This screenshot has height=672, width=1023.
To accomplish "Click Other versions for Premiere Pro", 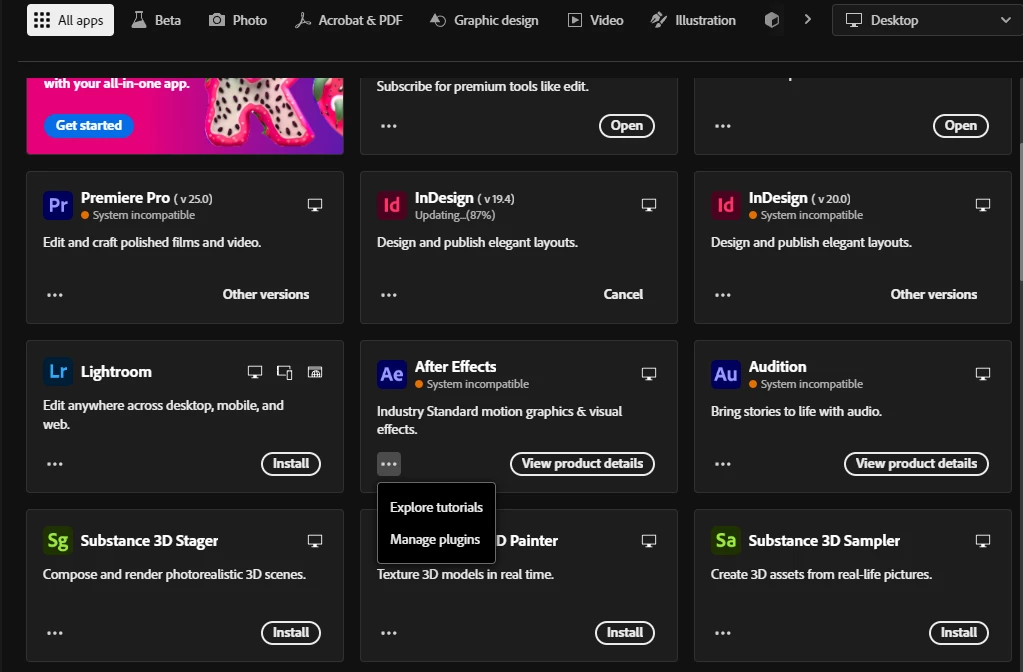I will [266, 294].
